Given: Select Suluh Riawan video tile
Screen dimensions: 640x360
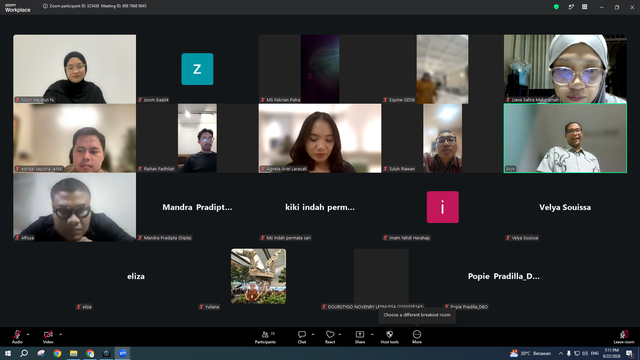Looking at the screenshot, I should (442, 138).
